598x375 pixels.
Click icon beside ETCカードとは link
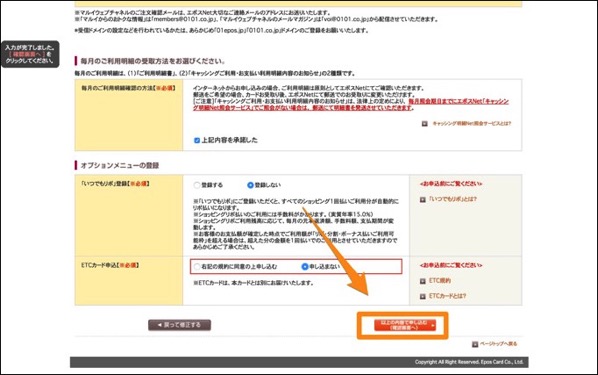point(423,296)
